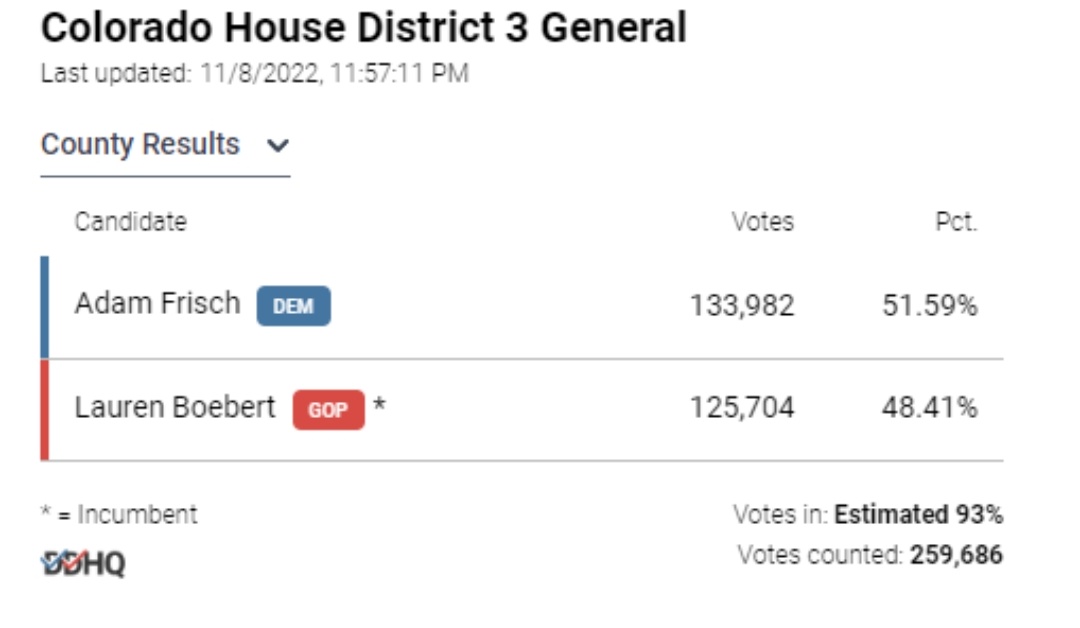This screenshot has height=628, width=1080.
Task: Open the County Results dropdown
Action: pos(165,146)
